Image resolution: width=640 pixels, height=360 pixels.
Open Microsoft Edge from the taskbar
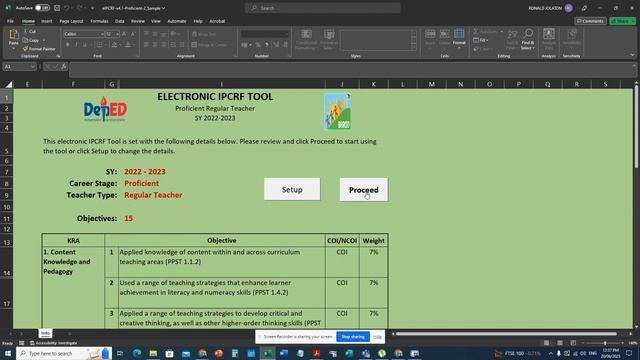click(137, 353)
